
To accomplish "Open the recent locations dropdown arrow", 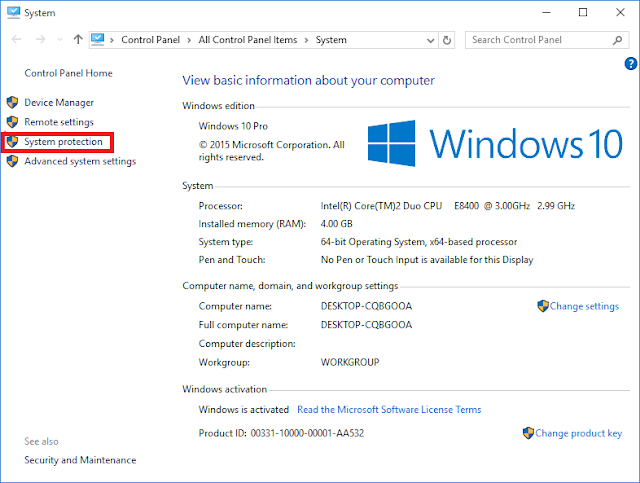I will click(60, 40).
